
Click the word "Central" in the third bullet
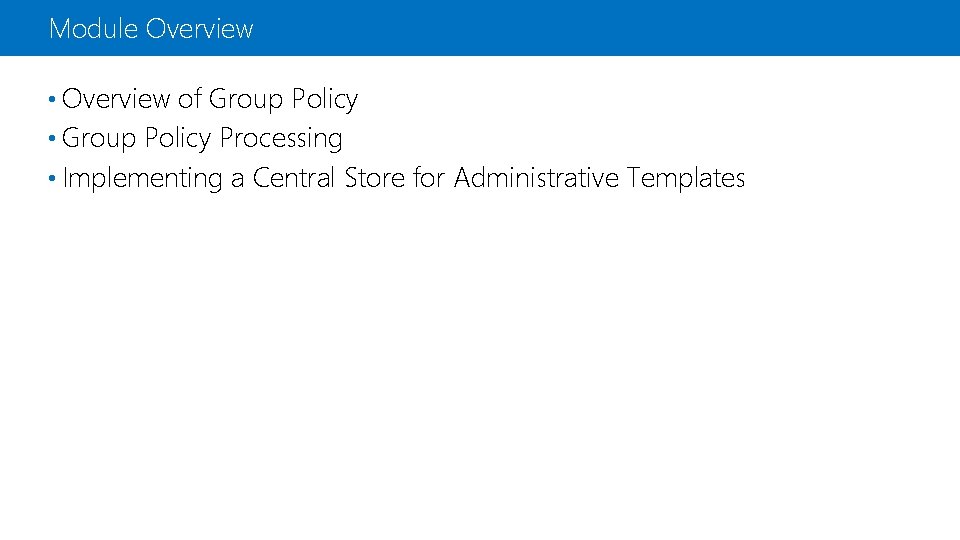click(x=293, y=178)
